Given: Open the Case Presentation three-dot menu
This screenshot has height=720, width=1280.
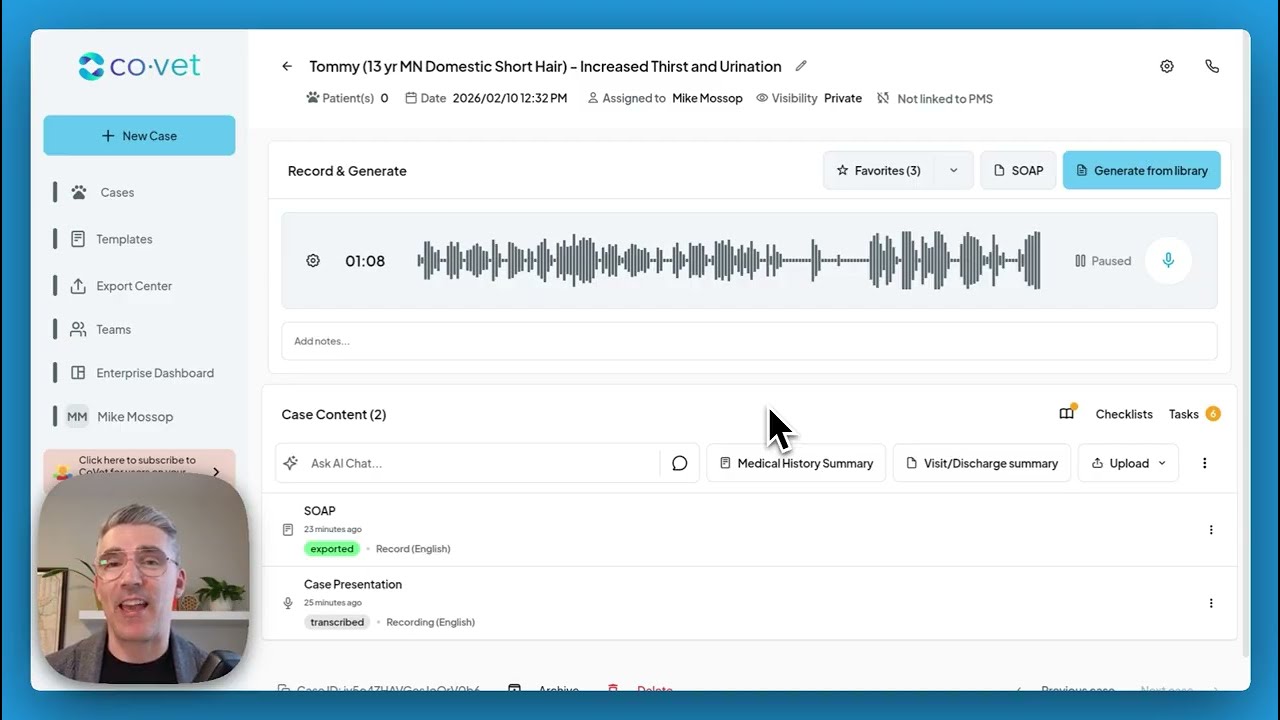Looking at the screenshot, I should [x=1211, y=603].
